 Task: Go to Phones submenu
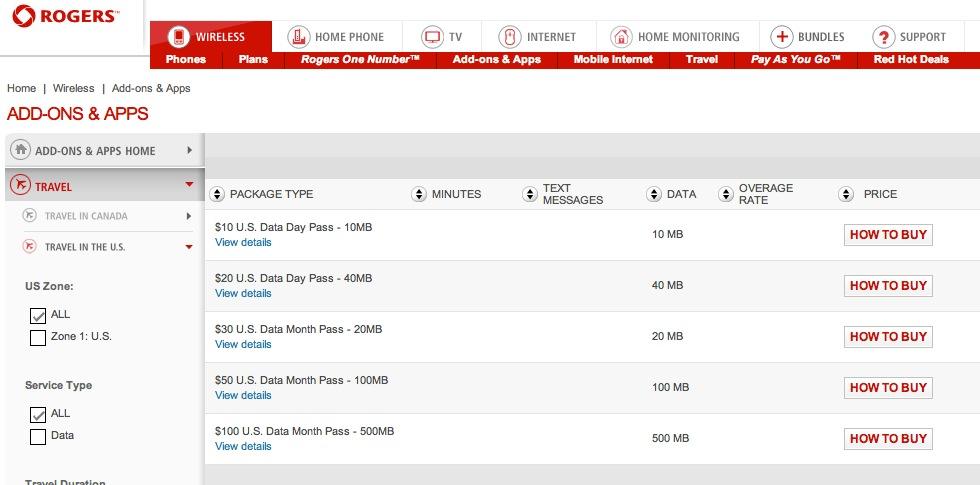[186, 59]
